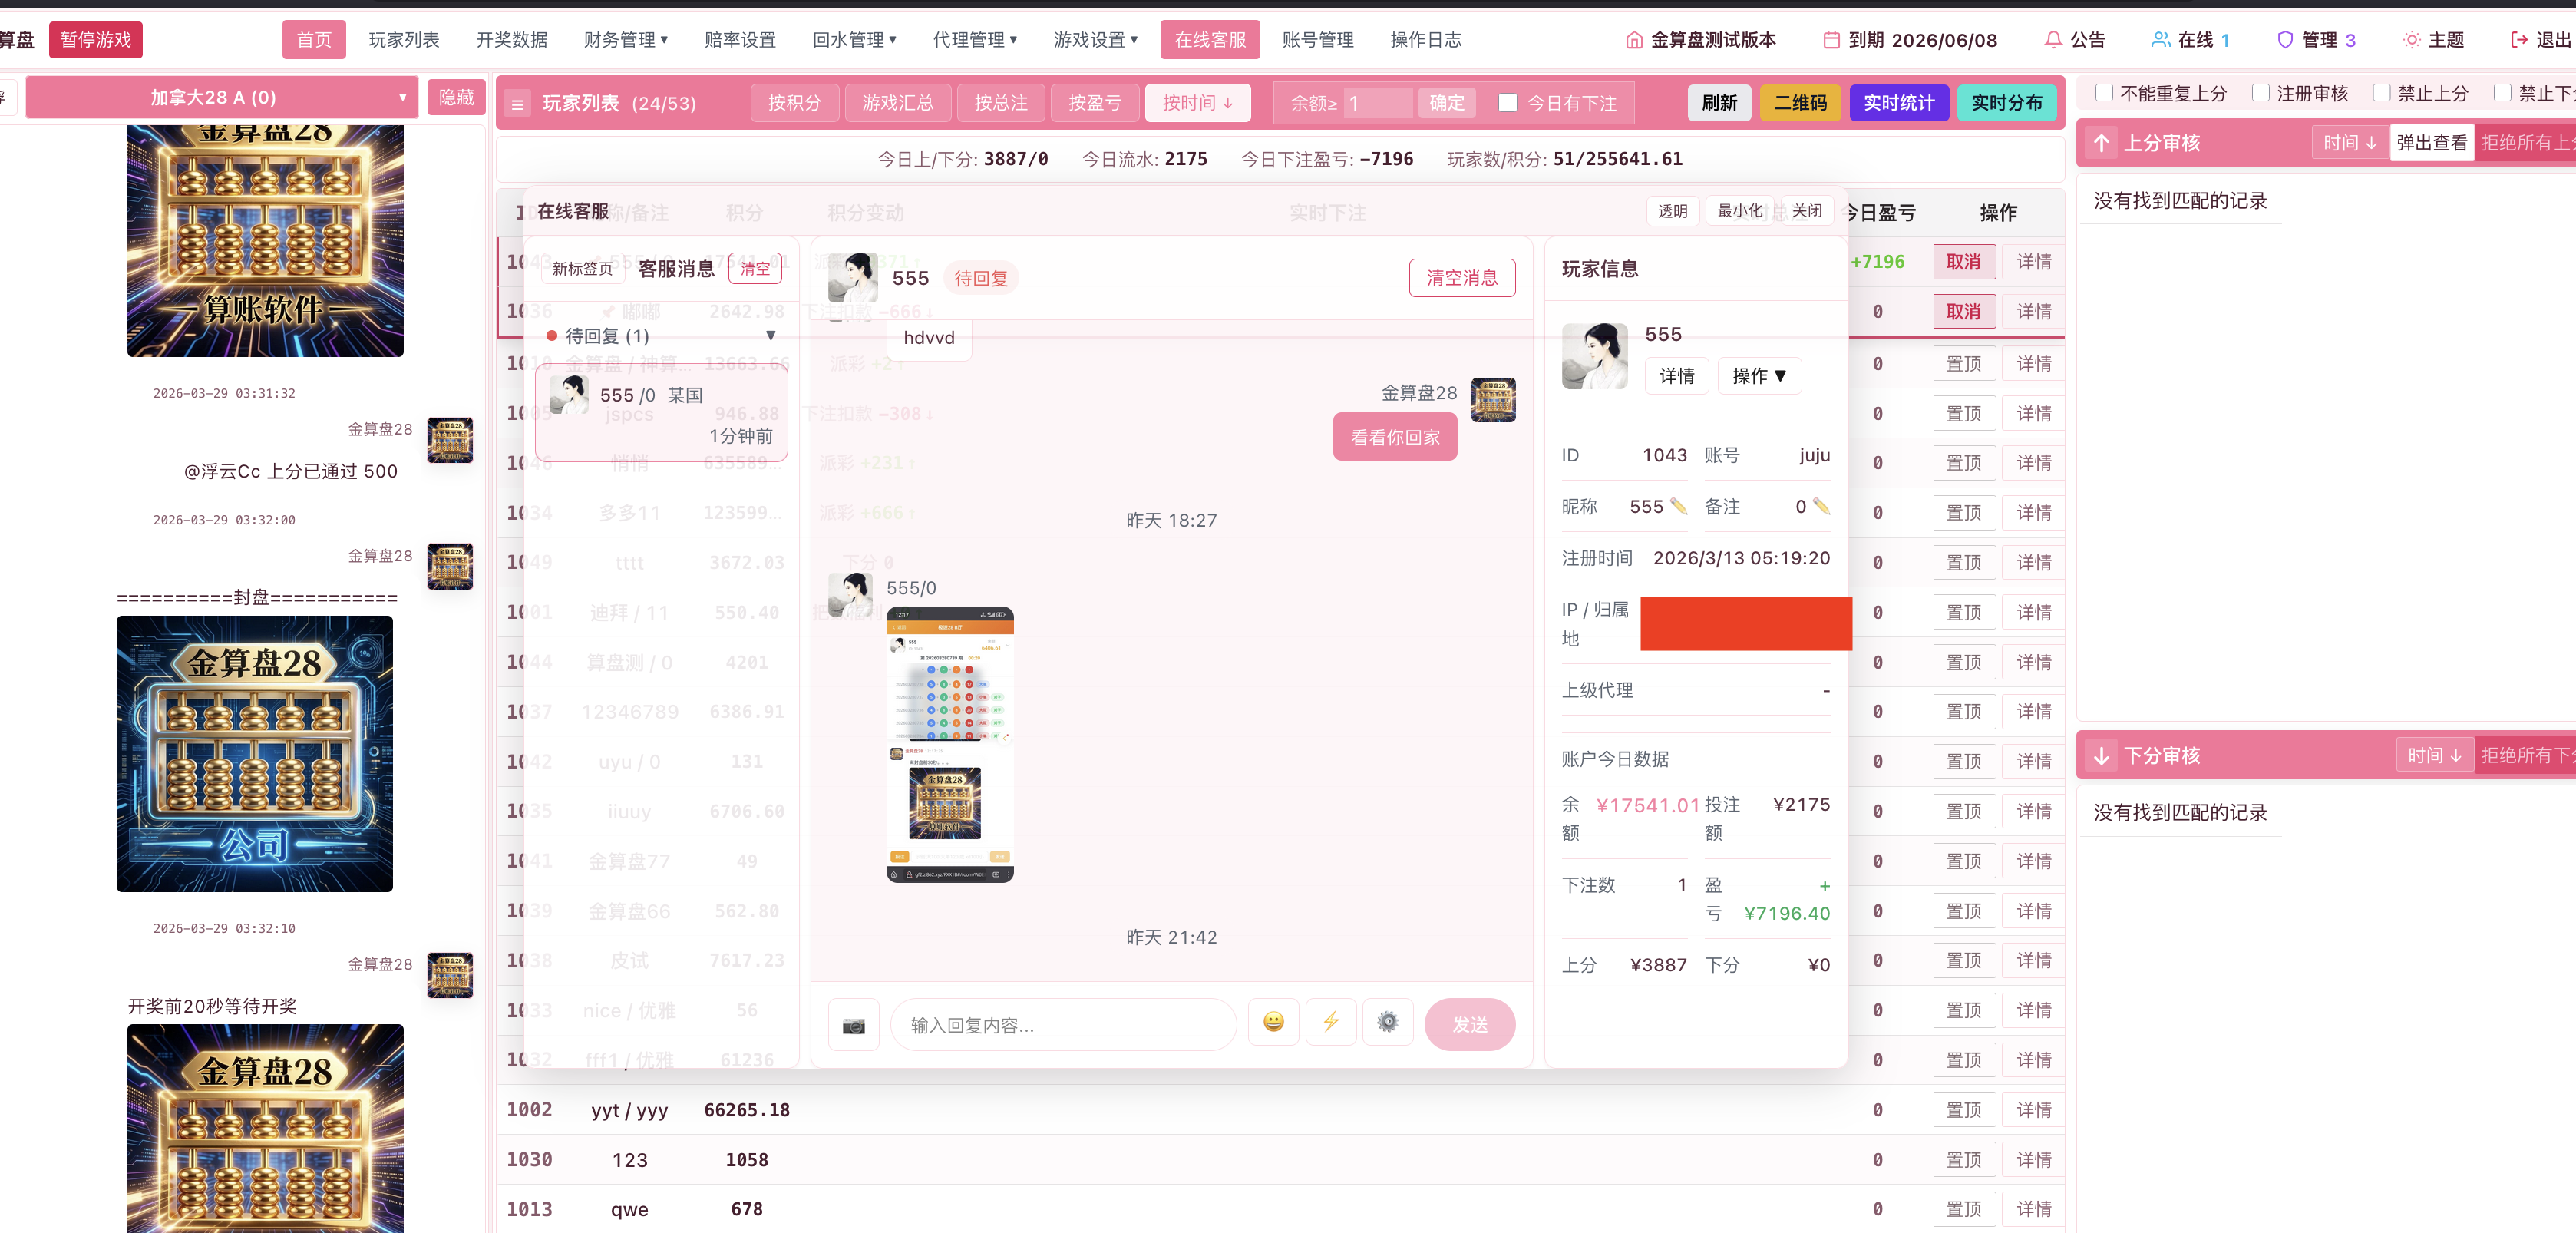Click the logout icon 退出

[2519, 40]
